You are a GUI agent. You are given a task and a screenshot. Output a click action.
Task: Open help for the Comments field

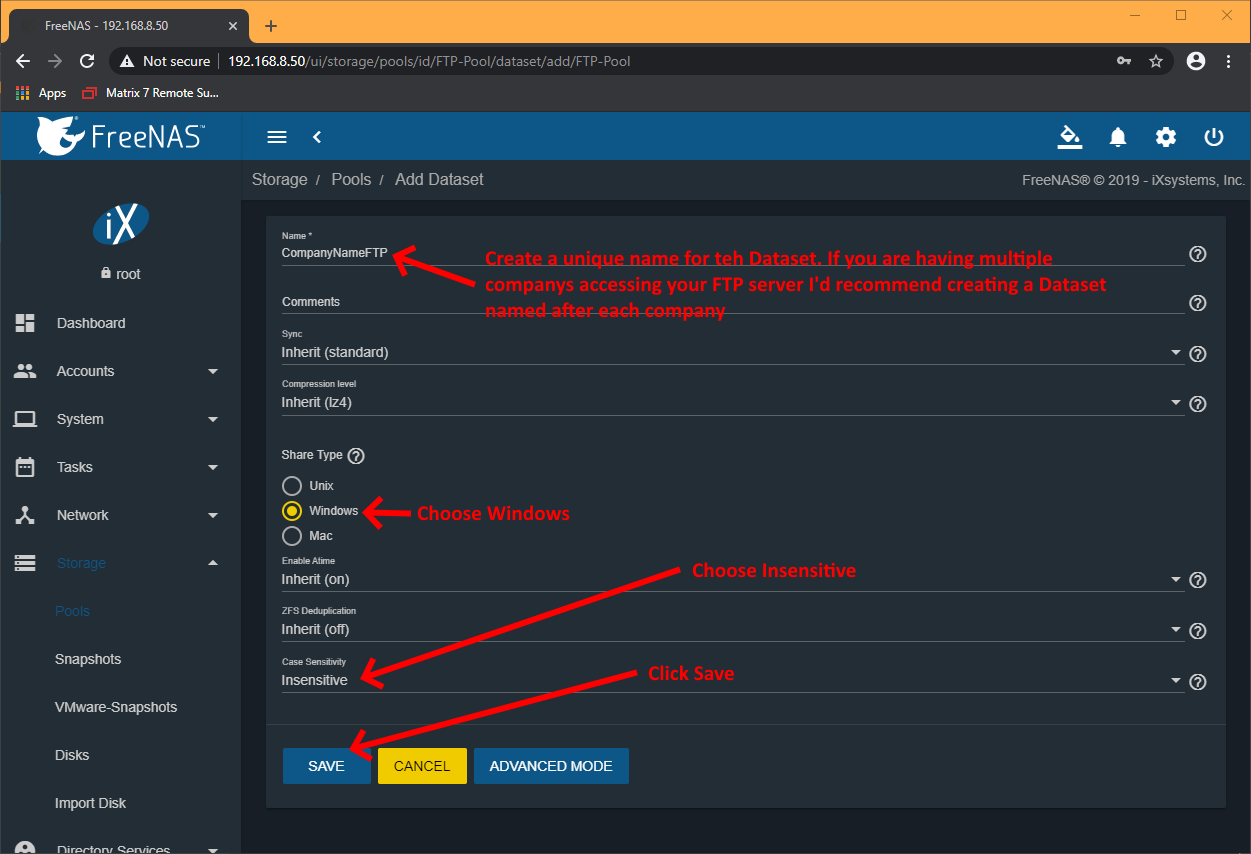click(x=1198, y=303)
